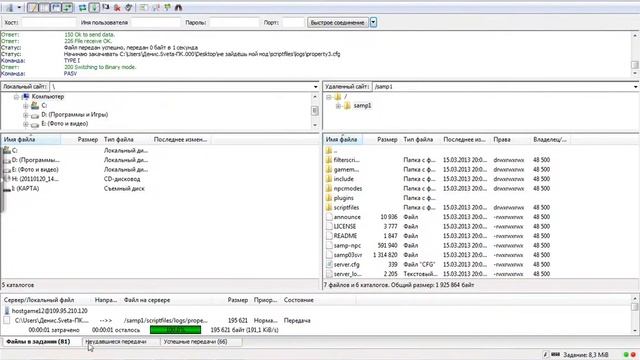Expand the samp1 remote tree node

[x=338, y=106]
